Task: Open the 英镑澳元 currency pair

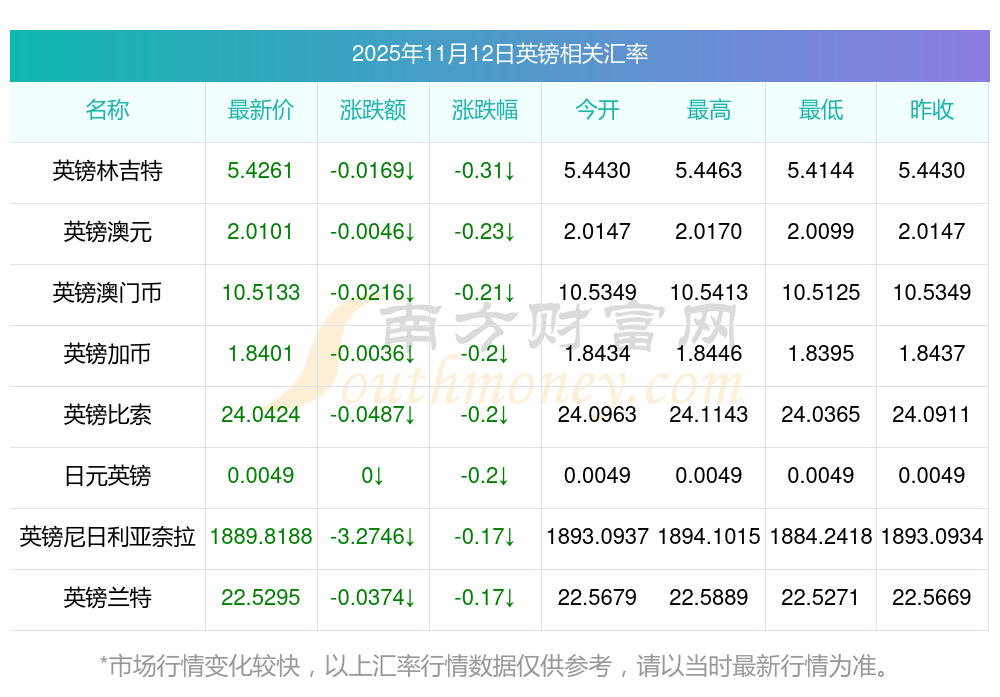Action: (x=107, y=231)
